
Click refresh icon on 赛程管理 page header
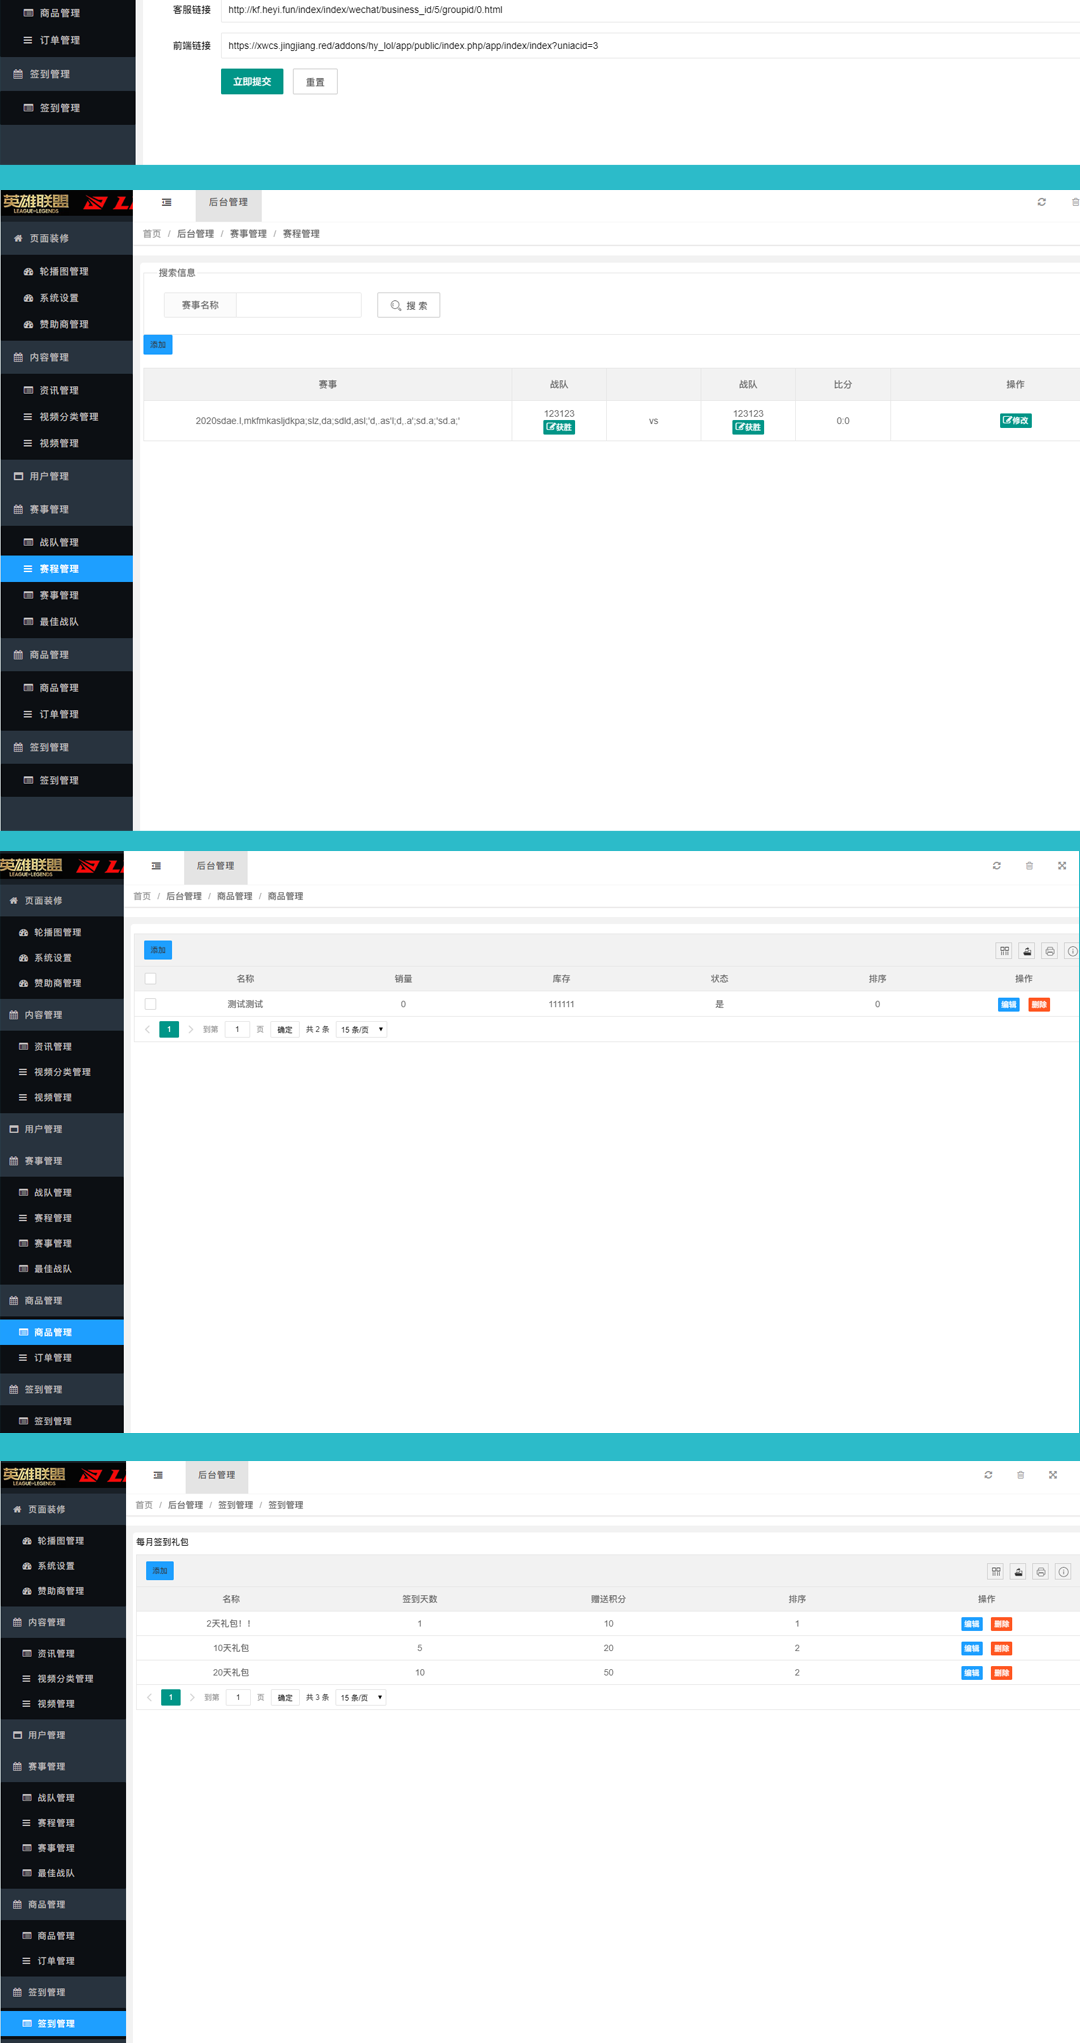(x=1041, y=202)
